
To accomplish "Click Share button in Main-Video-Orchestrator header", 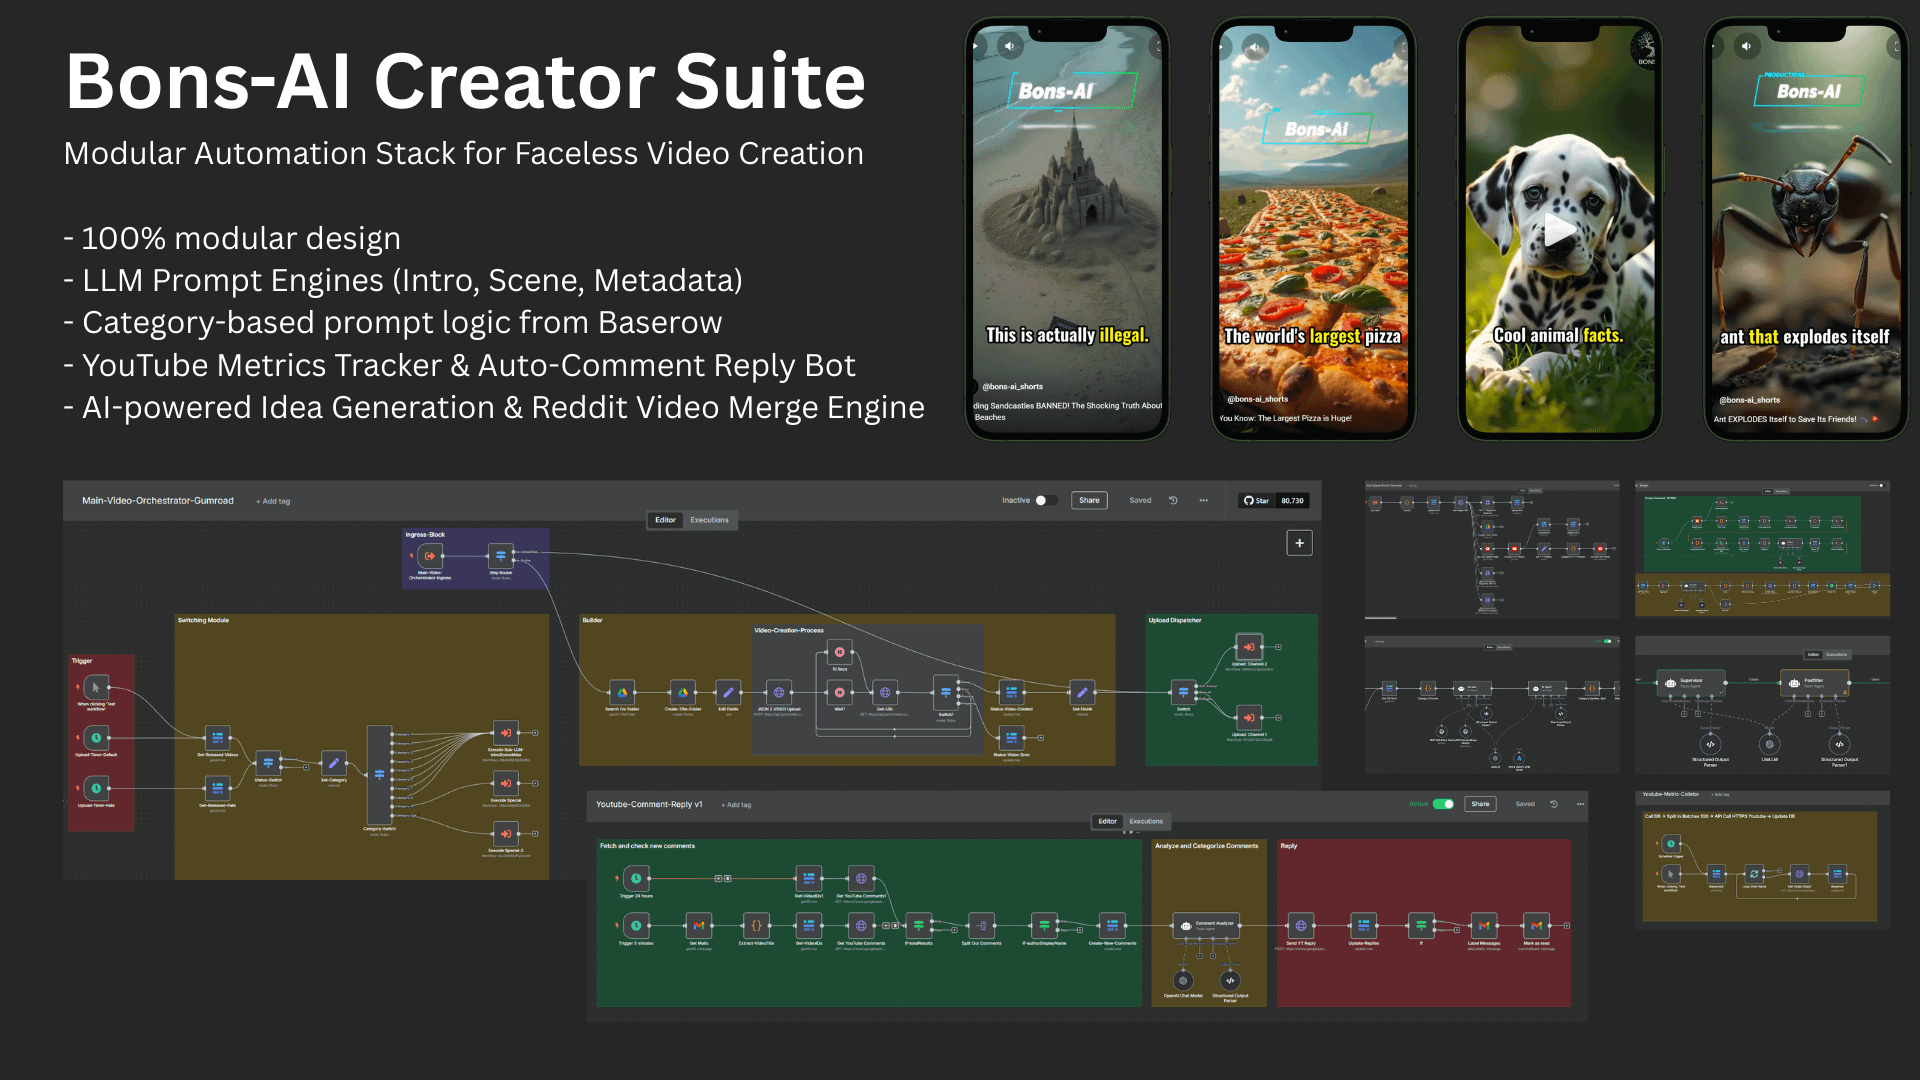I will coord(1089,500).
